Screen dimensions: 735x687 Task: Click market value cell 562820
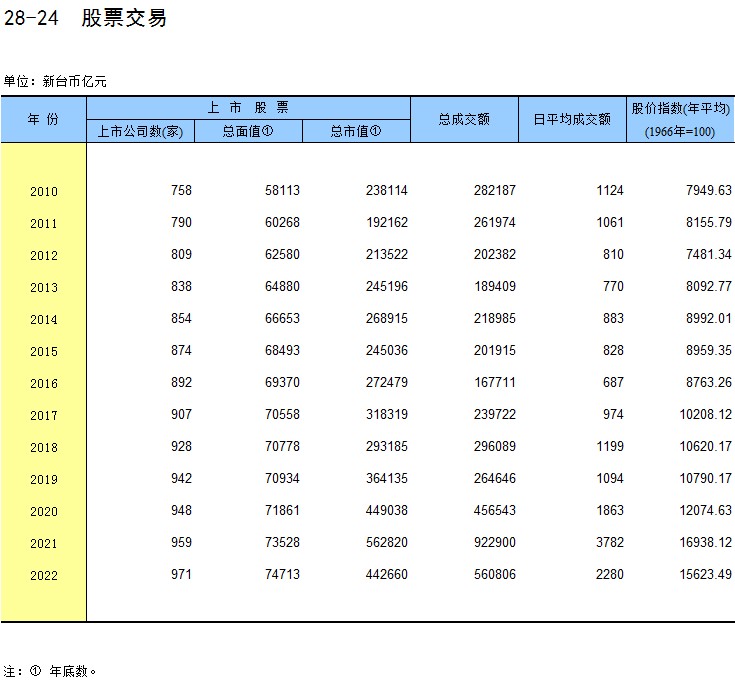(387, 542)
